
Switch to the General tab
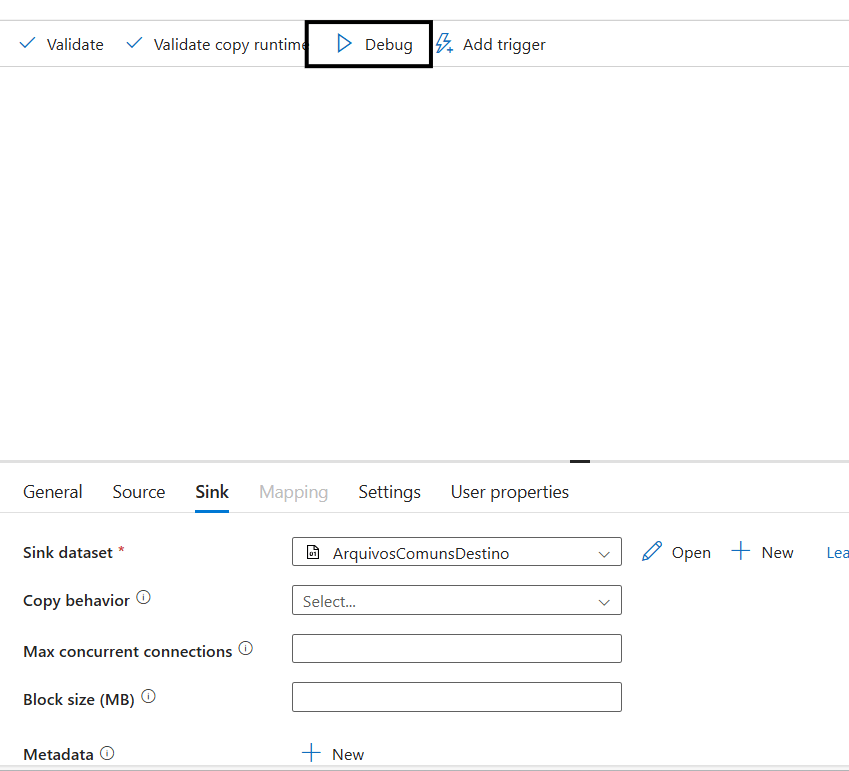(x=53, y=492)
